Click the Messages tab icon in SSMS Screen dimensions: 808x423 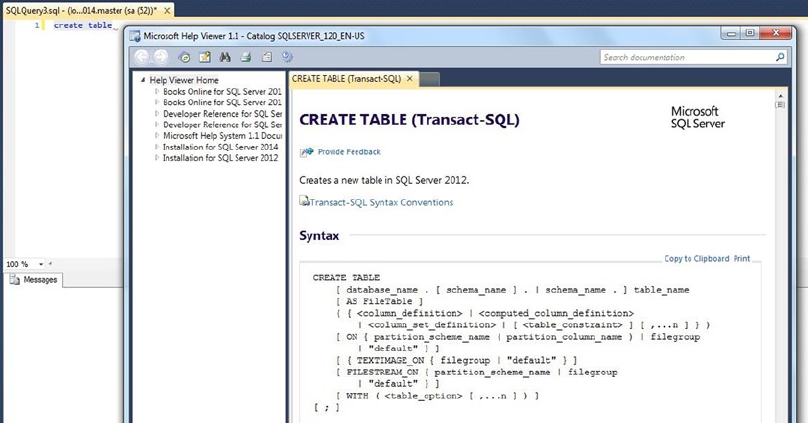point(15,280)
